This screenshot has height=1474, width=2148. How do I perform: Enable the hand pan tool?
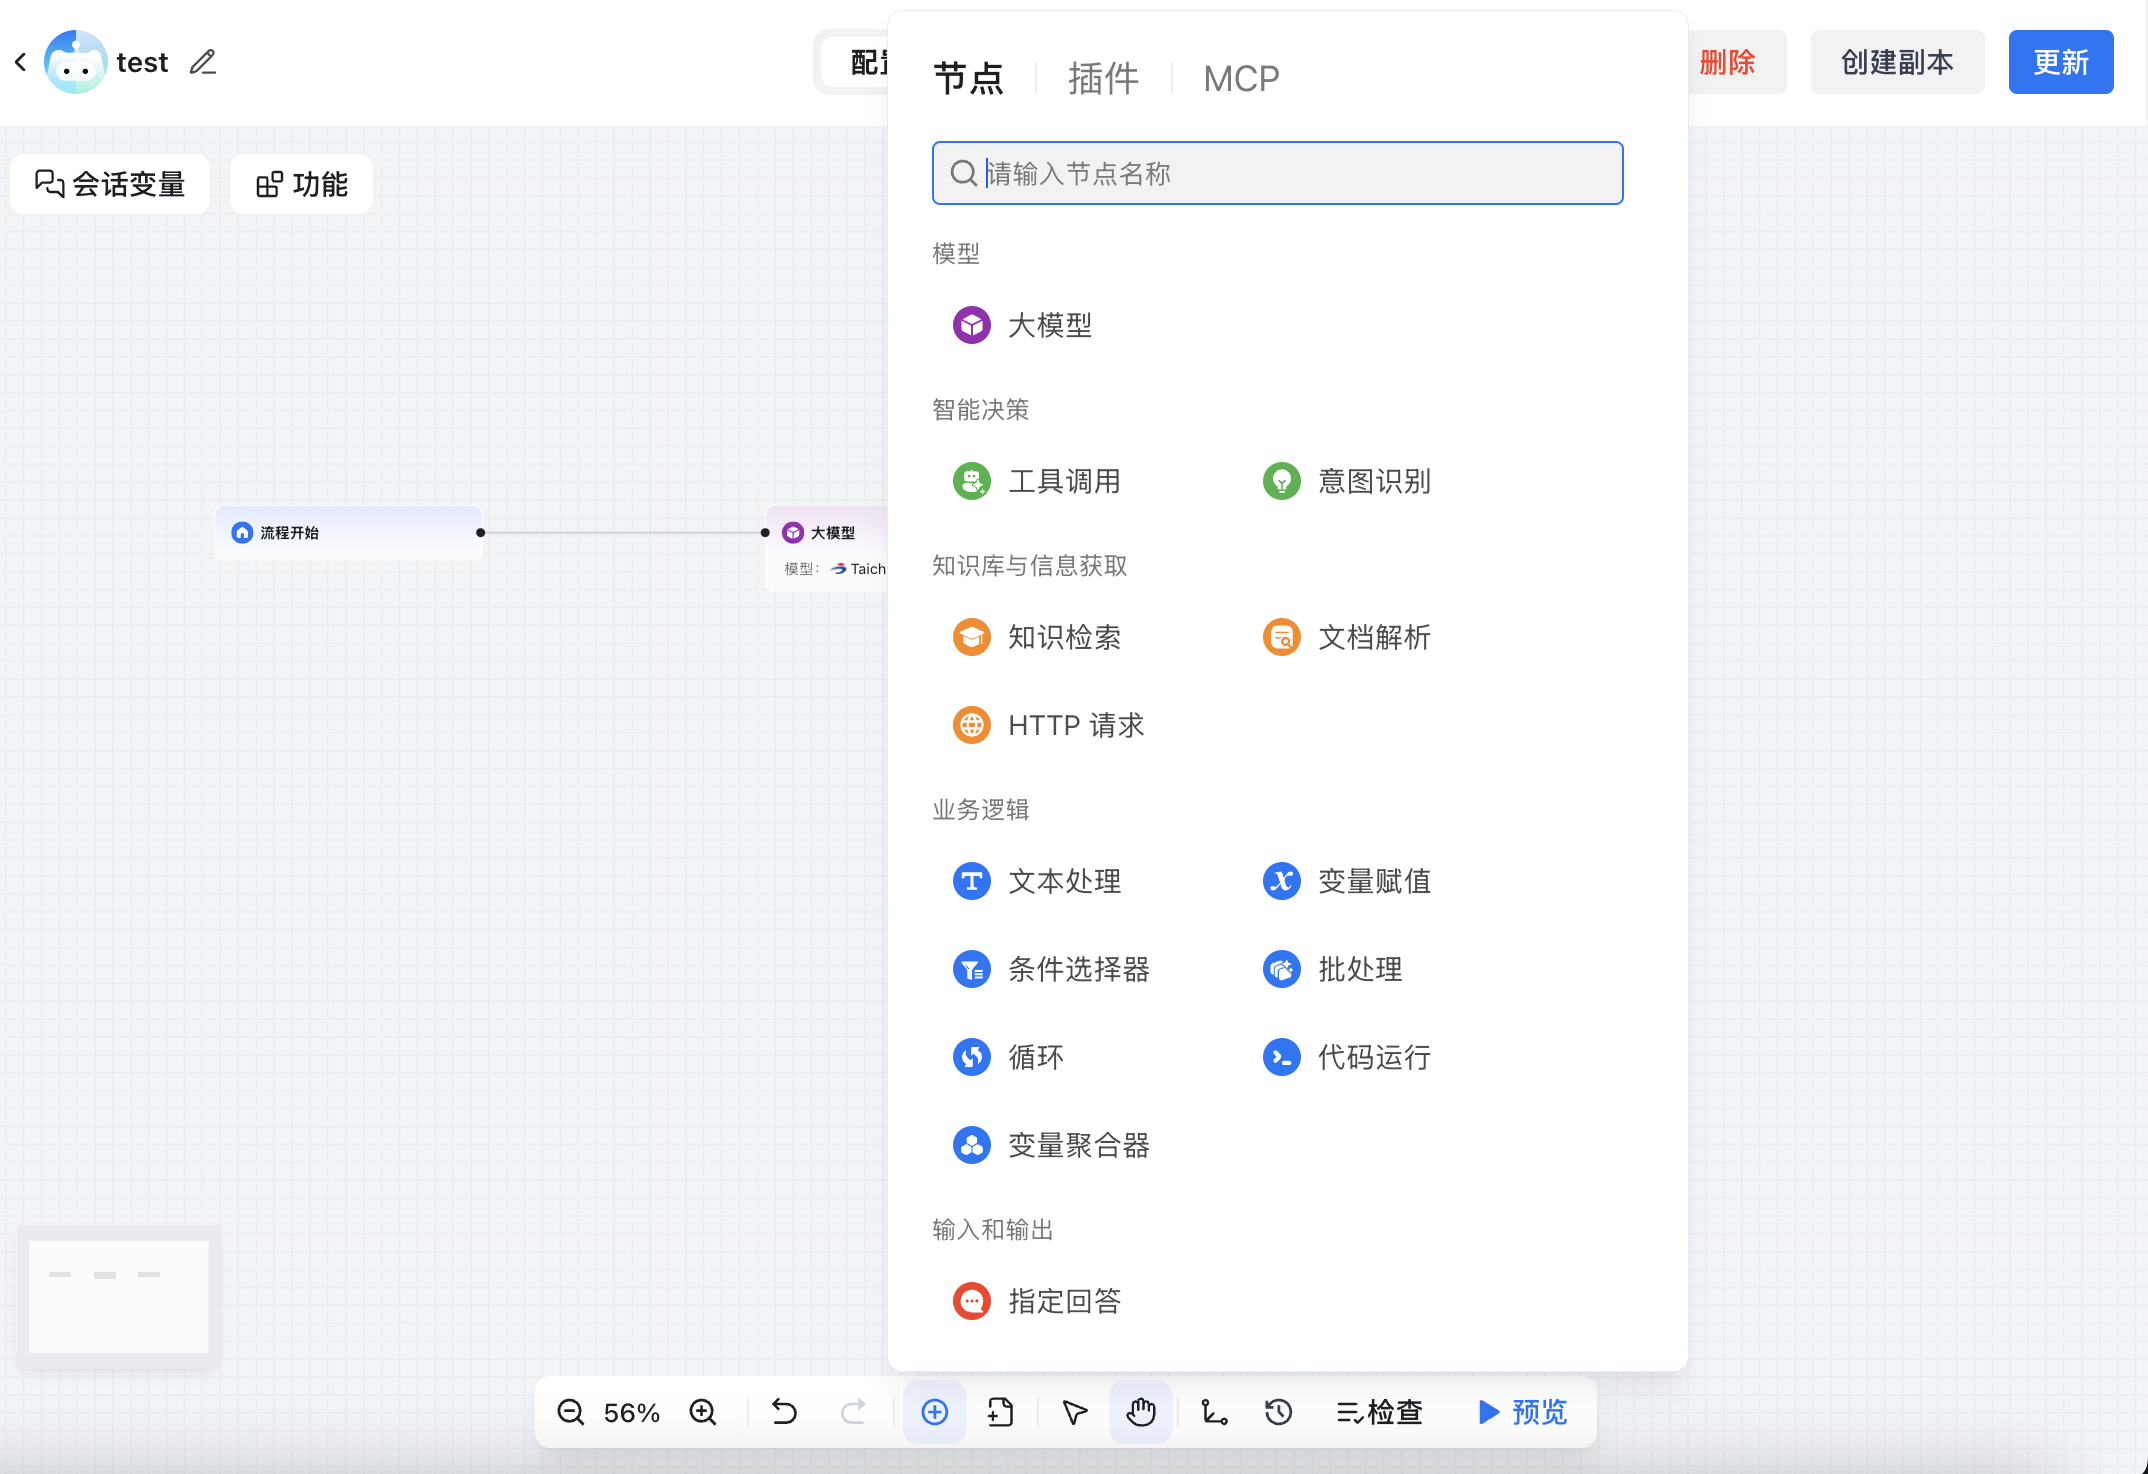1141,1412
